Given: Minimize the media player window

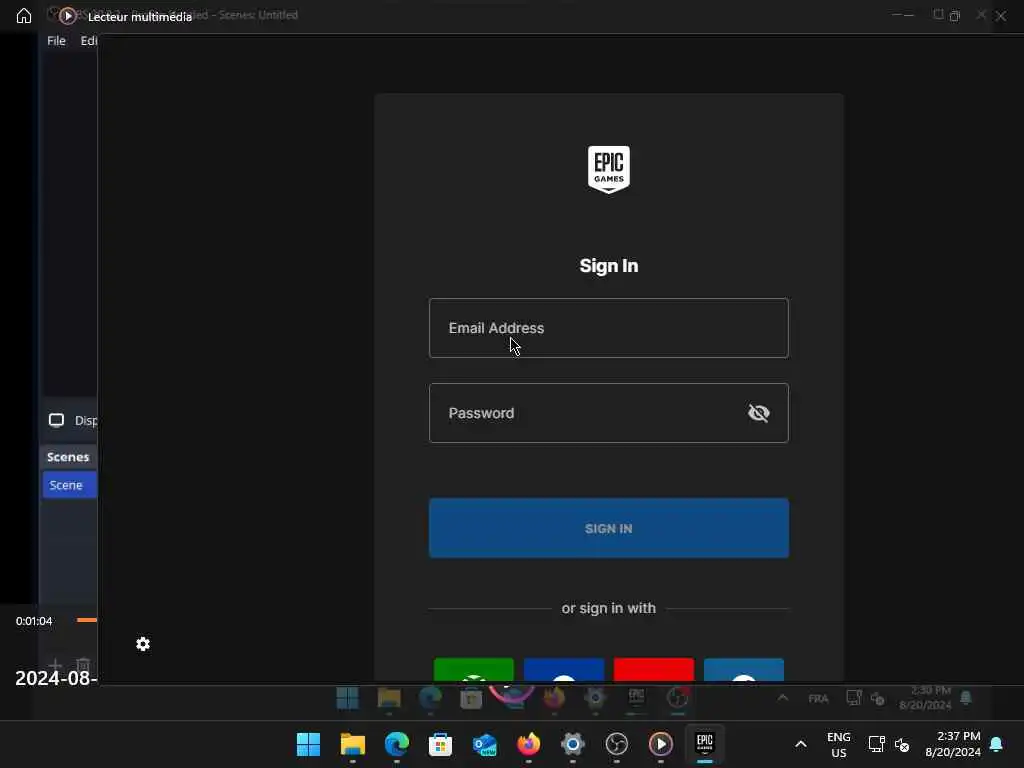Looking at the screenshot, I should (908, 16).
